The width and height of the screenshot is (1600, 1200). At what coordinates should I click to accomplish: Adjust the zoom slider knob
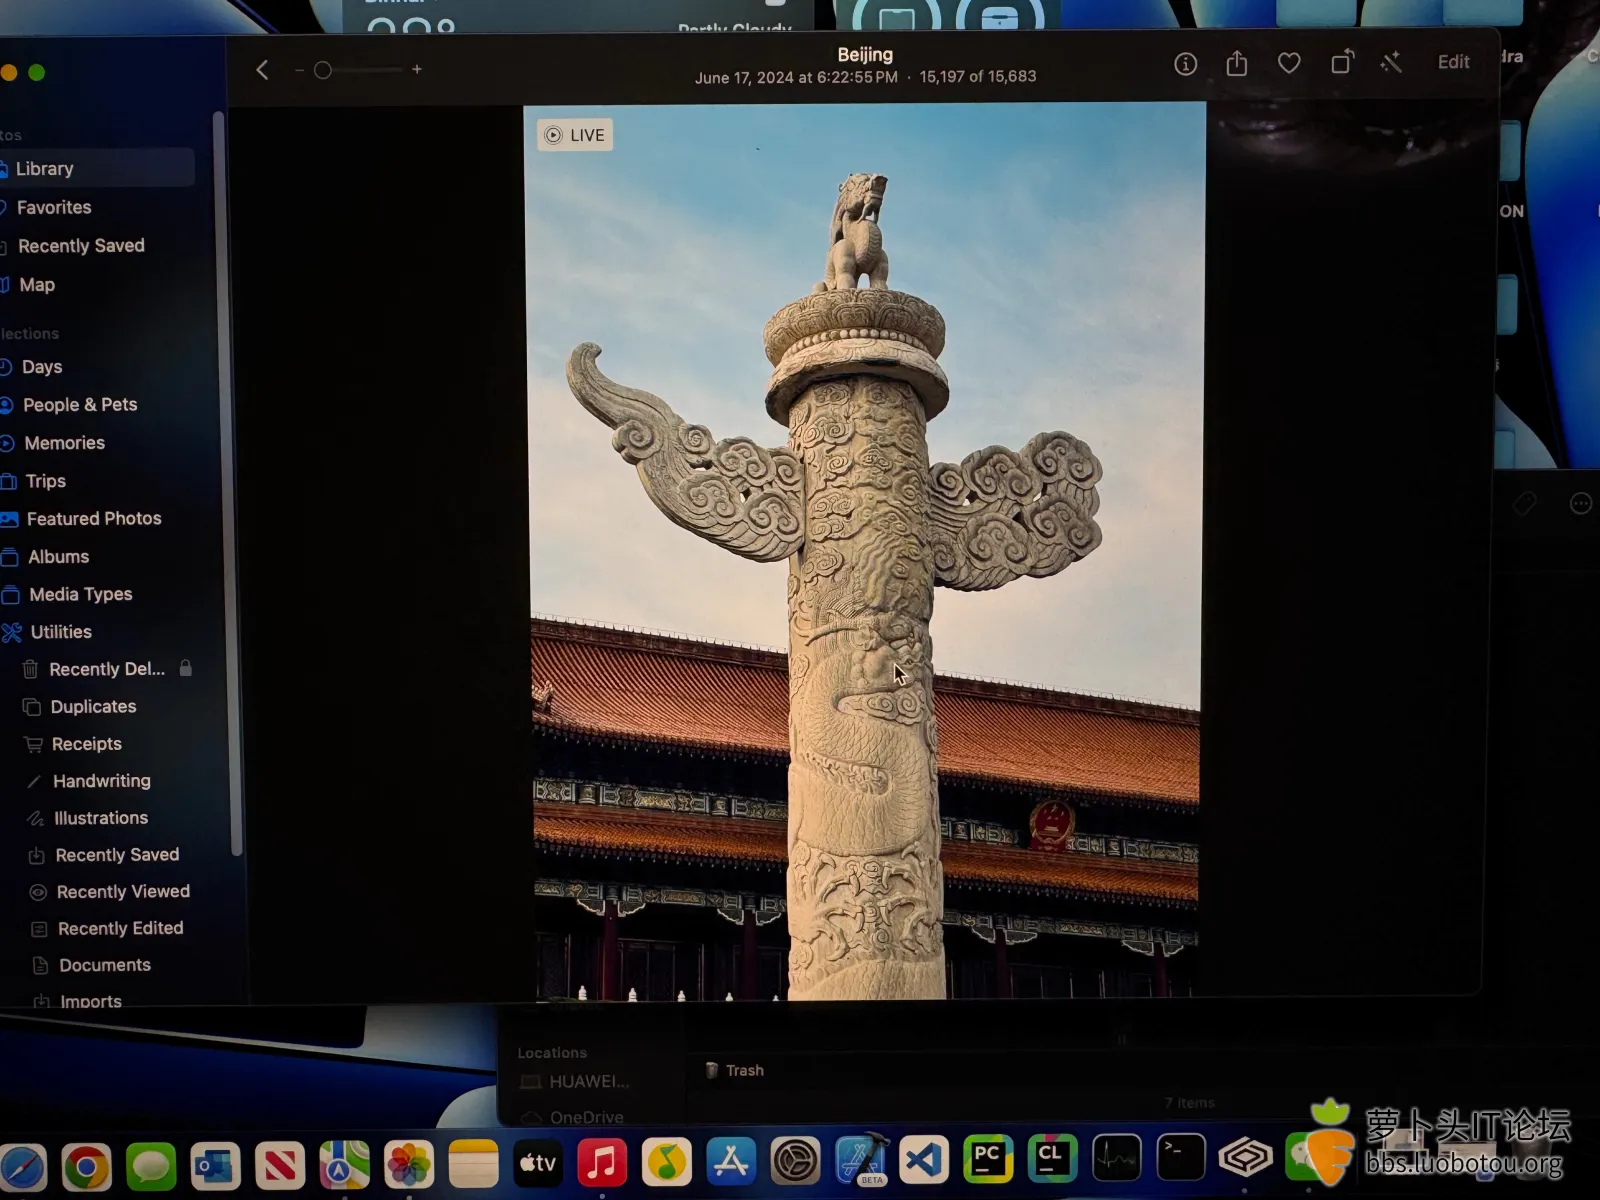[322, 70]
